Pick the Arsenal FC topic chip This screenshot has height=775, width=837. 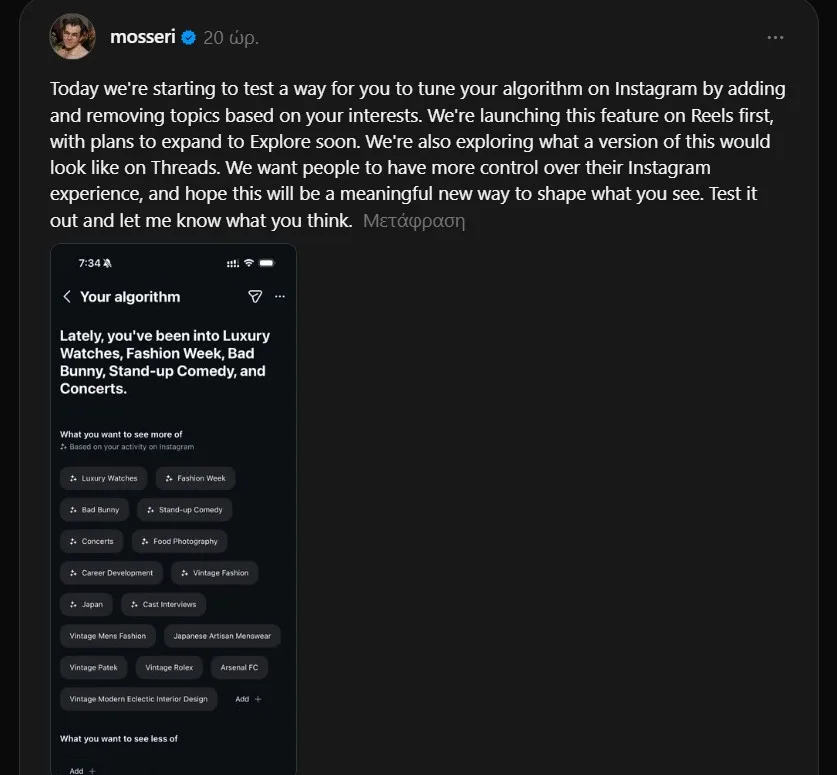pyautogui.click(x=240, y=667)
